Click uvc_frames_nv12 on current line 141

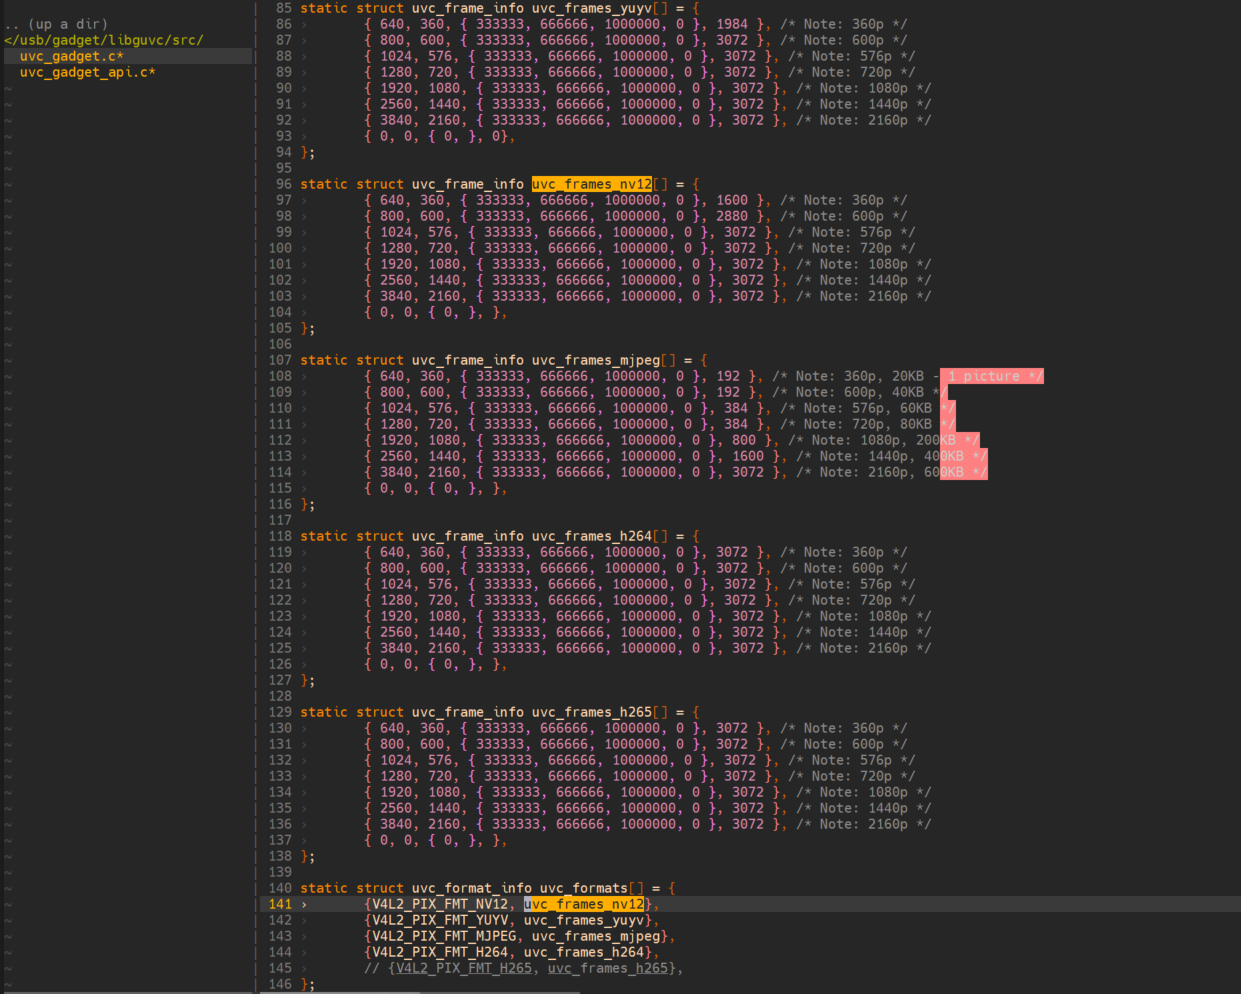584,904
